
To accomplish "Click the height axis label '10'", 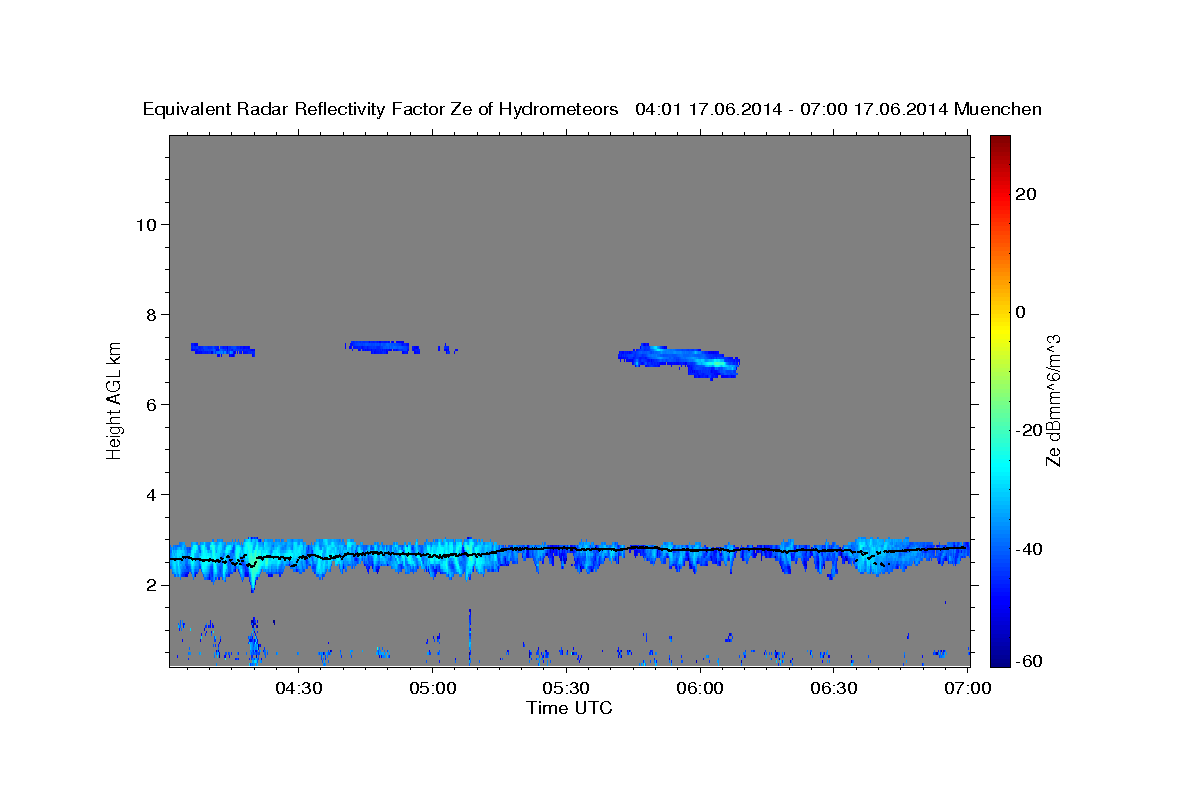I will click(145, 224).
